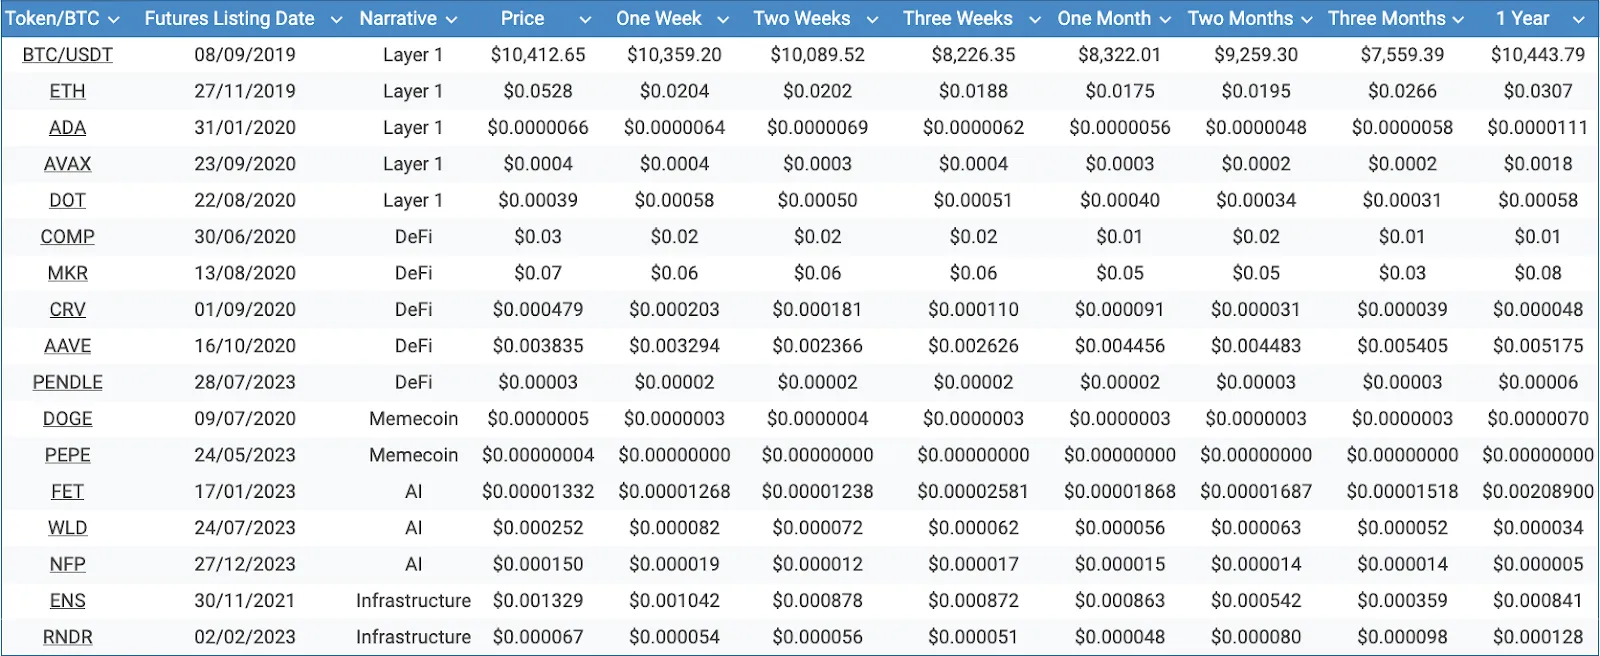Viewport: 1600px width, 656px height.
Task: Expand the Price column dropdown chevron
Action: (585, 20)
